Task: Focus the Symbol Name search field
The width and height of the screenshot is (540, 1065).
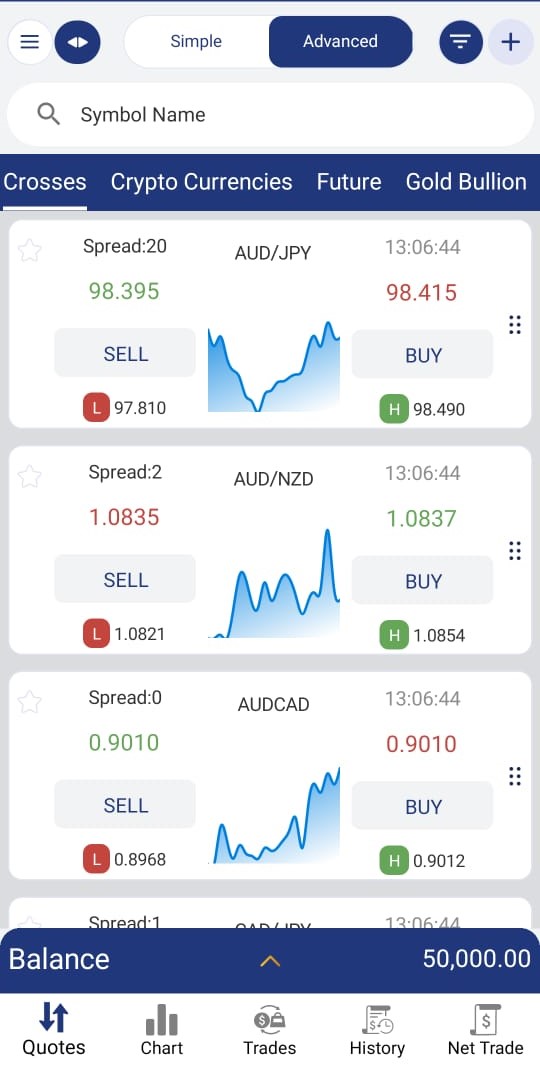Action: [x=270, y=115]
